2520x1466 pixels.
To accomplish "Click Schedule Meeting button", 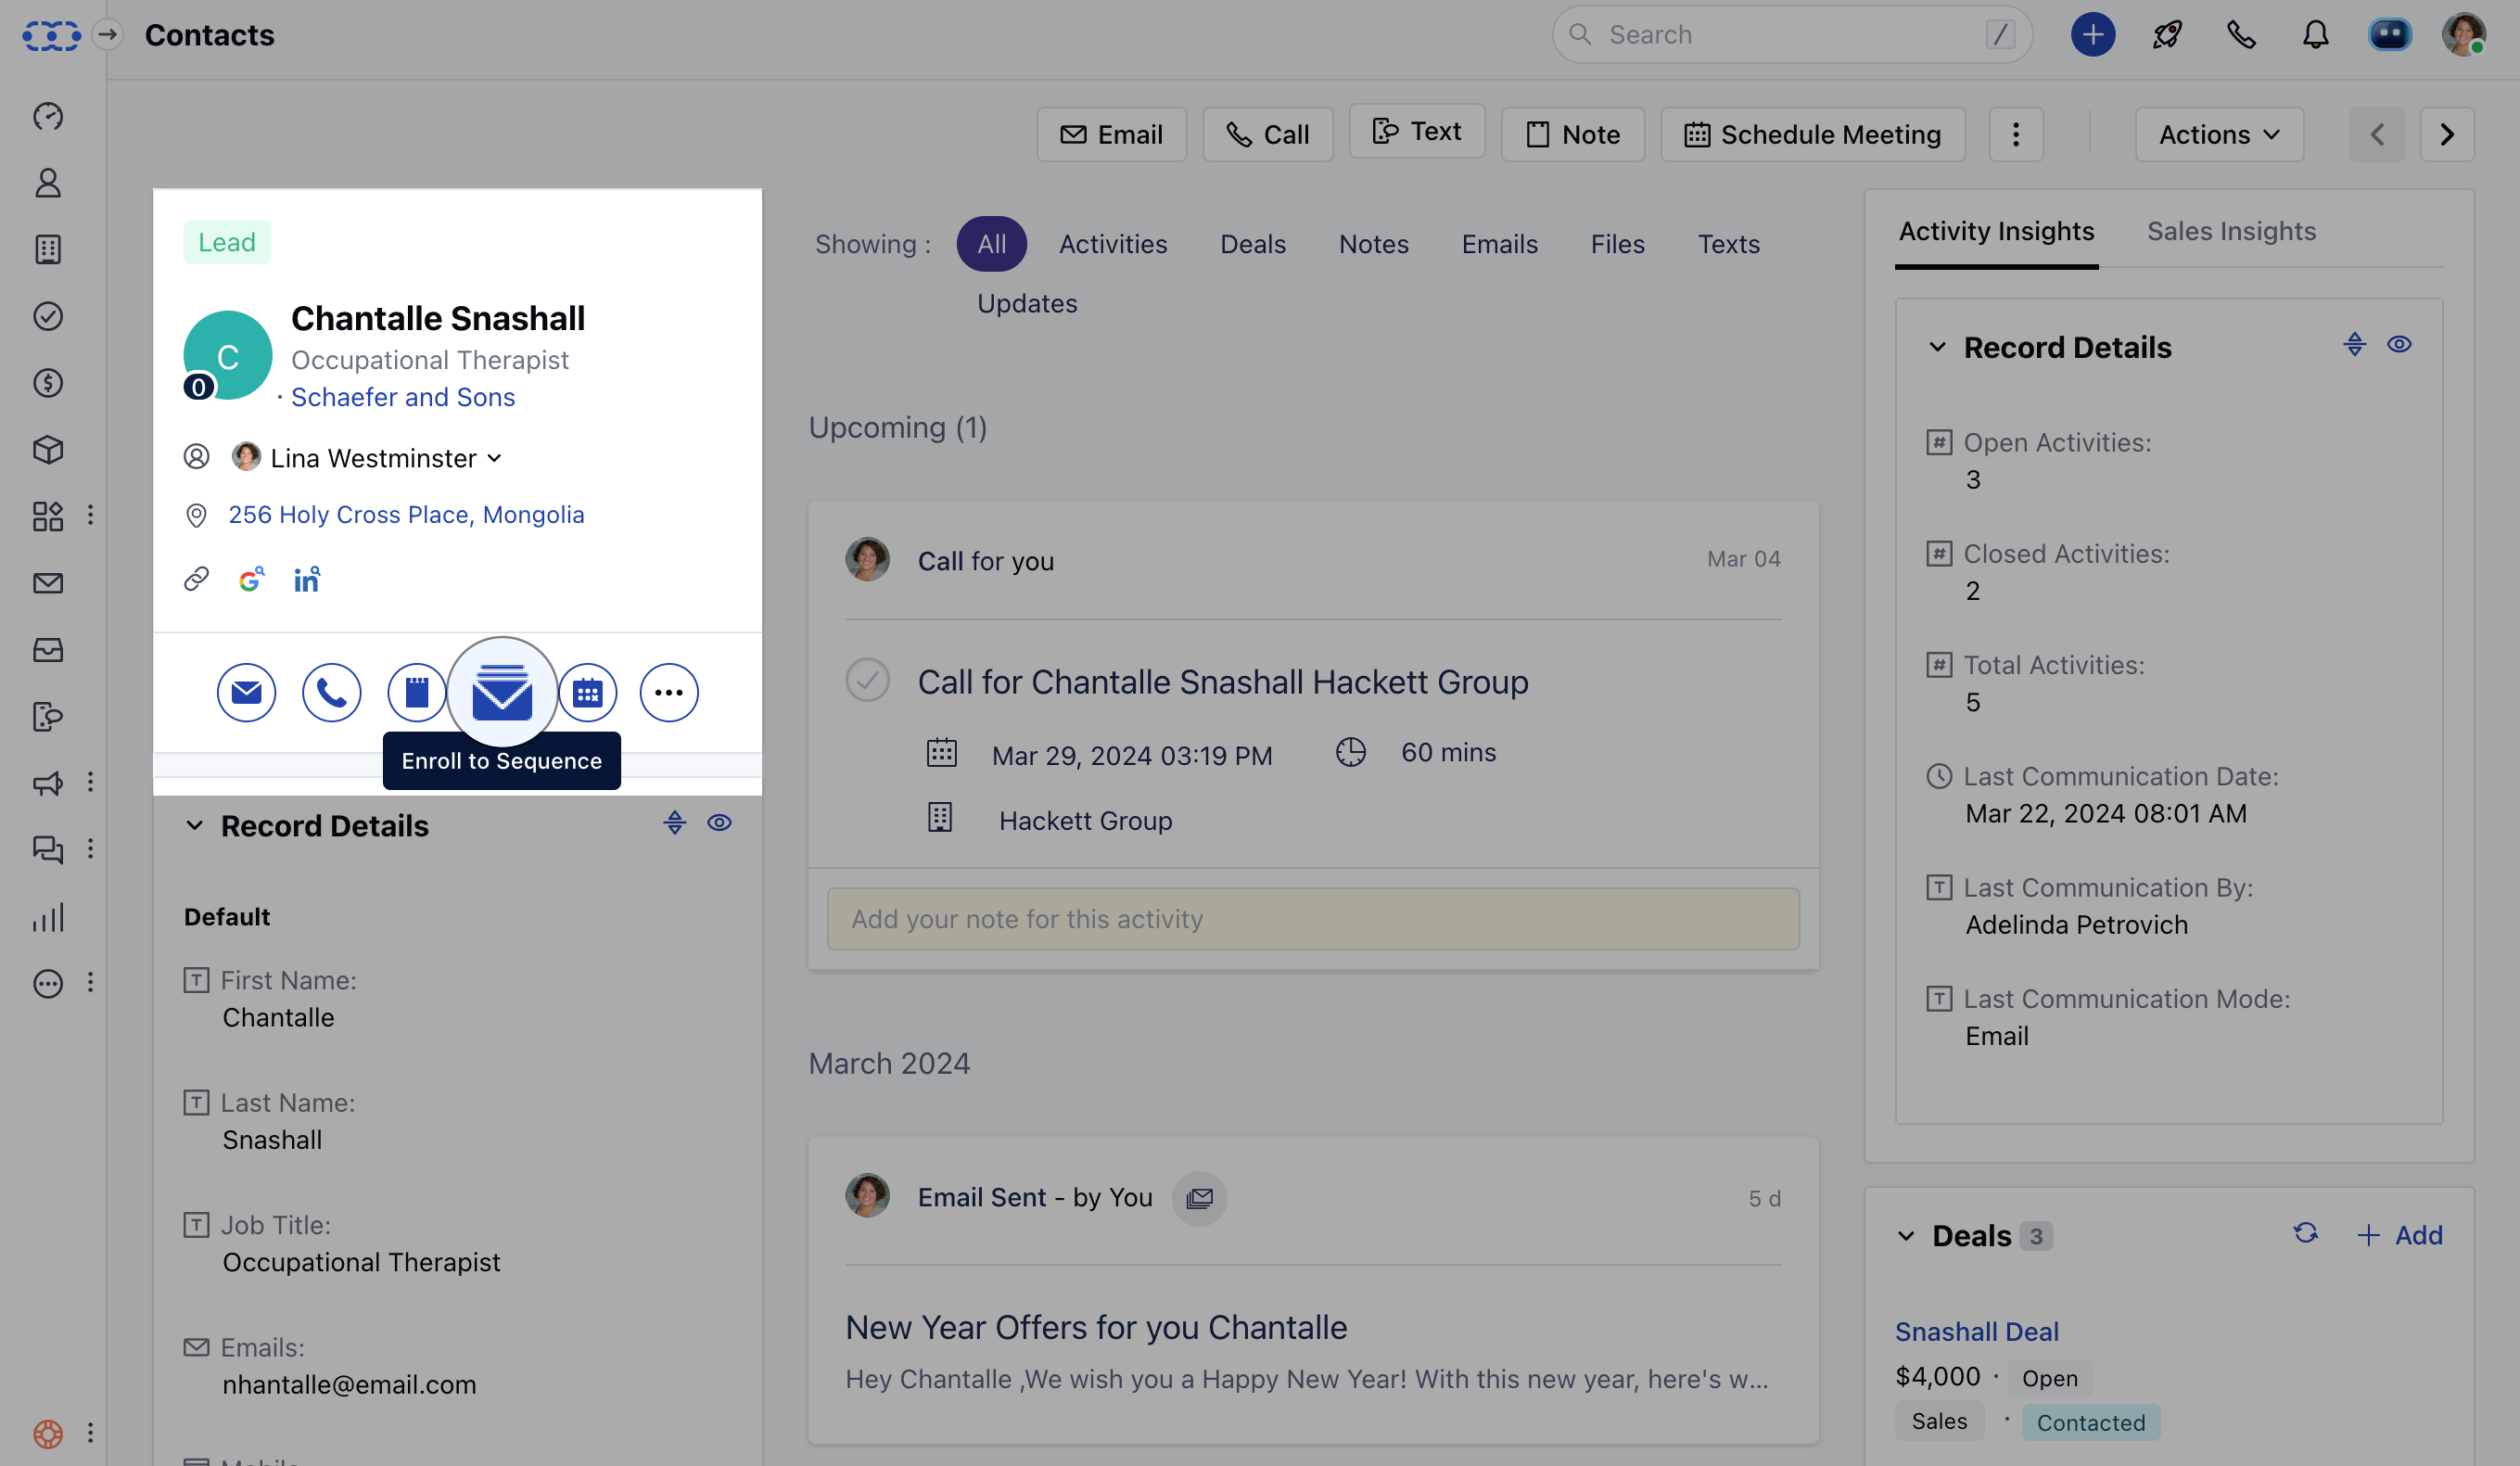I will (x=1813, y=134).
